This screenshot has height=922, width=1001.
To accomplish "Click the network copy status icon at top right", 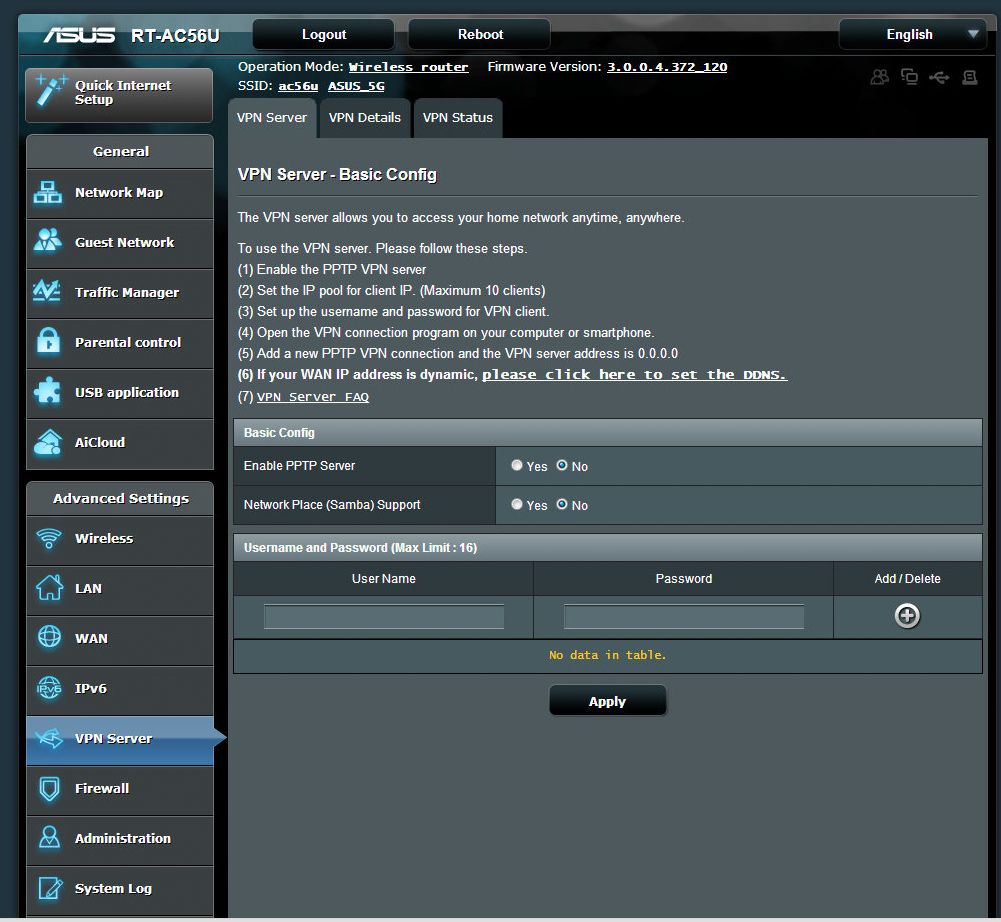I will pos(909,77).
